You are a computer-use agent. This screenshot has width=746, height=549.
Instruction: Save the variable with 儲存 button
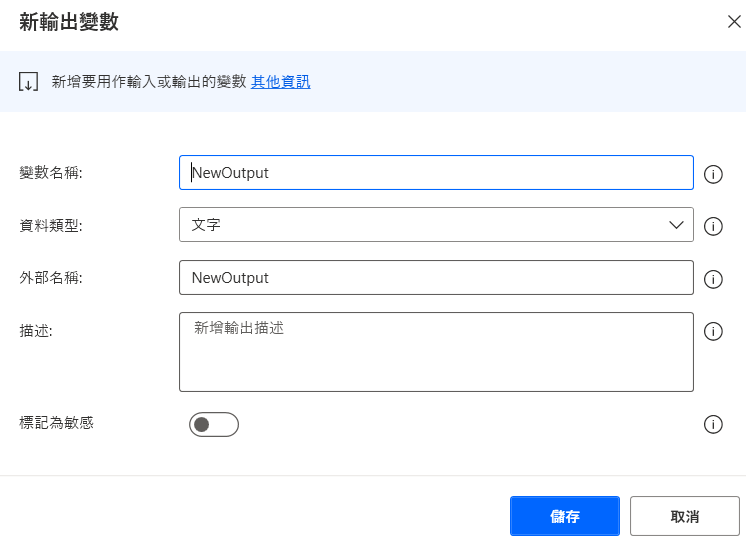[x=565, y=516]
